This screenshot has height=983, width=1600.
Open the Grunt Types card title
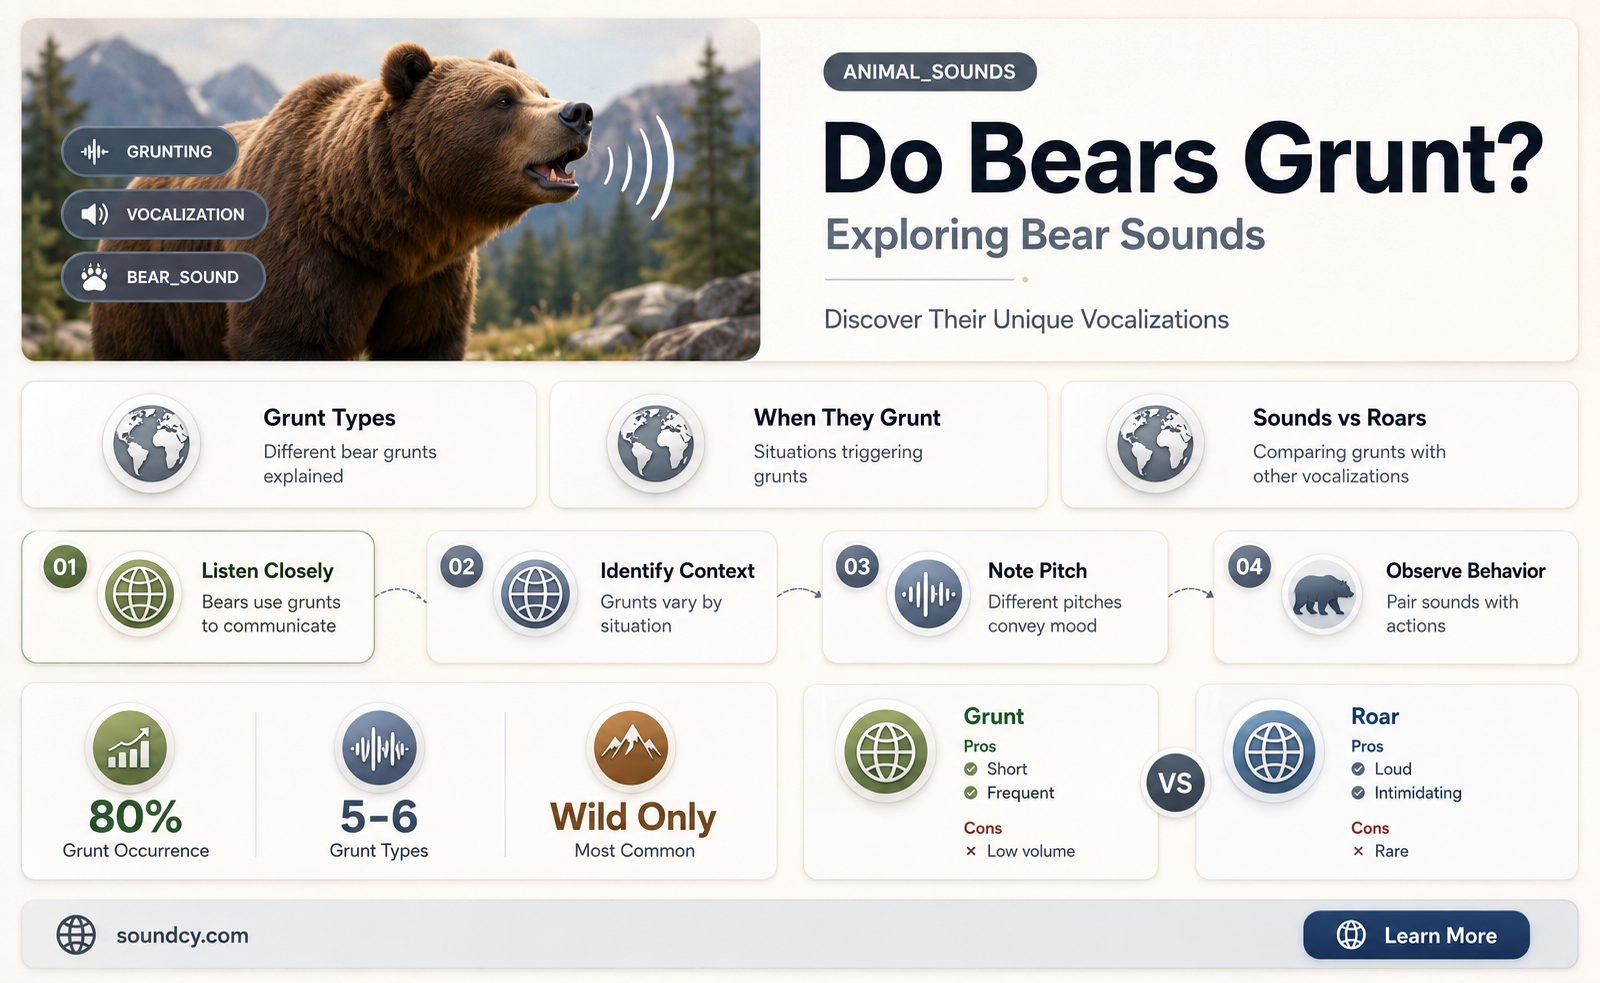(x=329, y=418)
